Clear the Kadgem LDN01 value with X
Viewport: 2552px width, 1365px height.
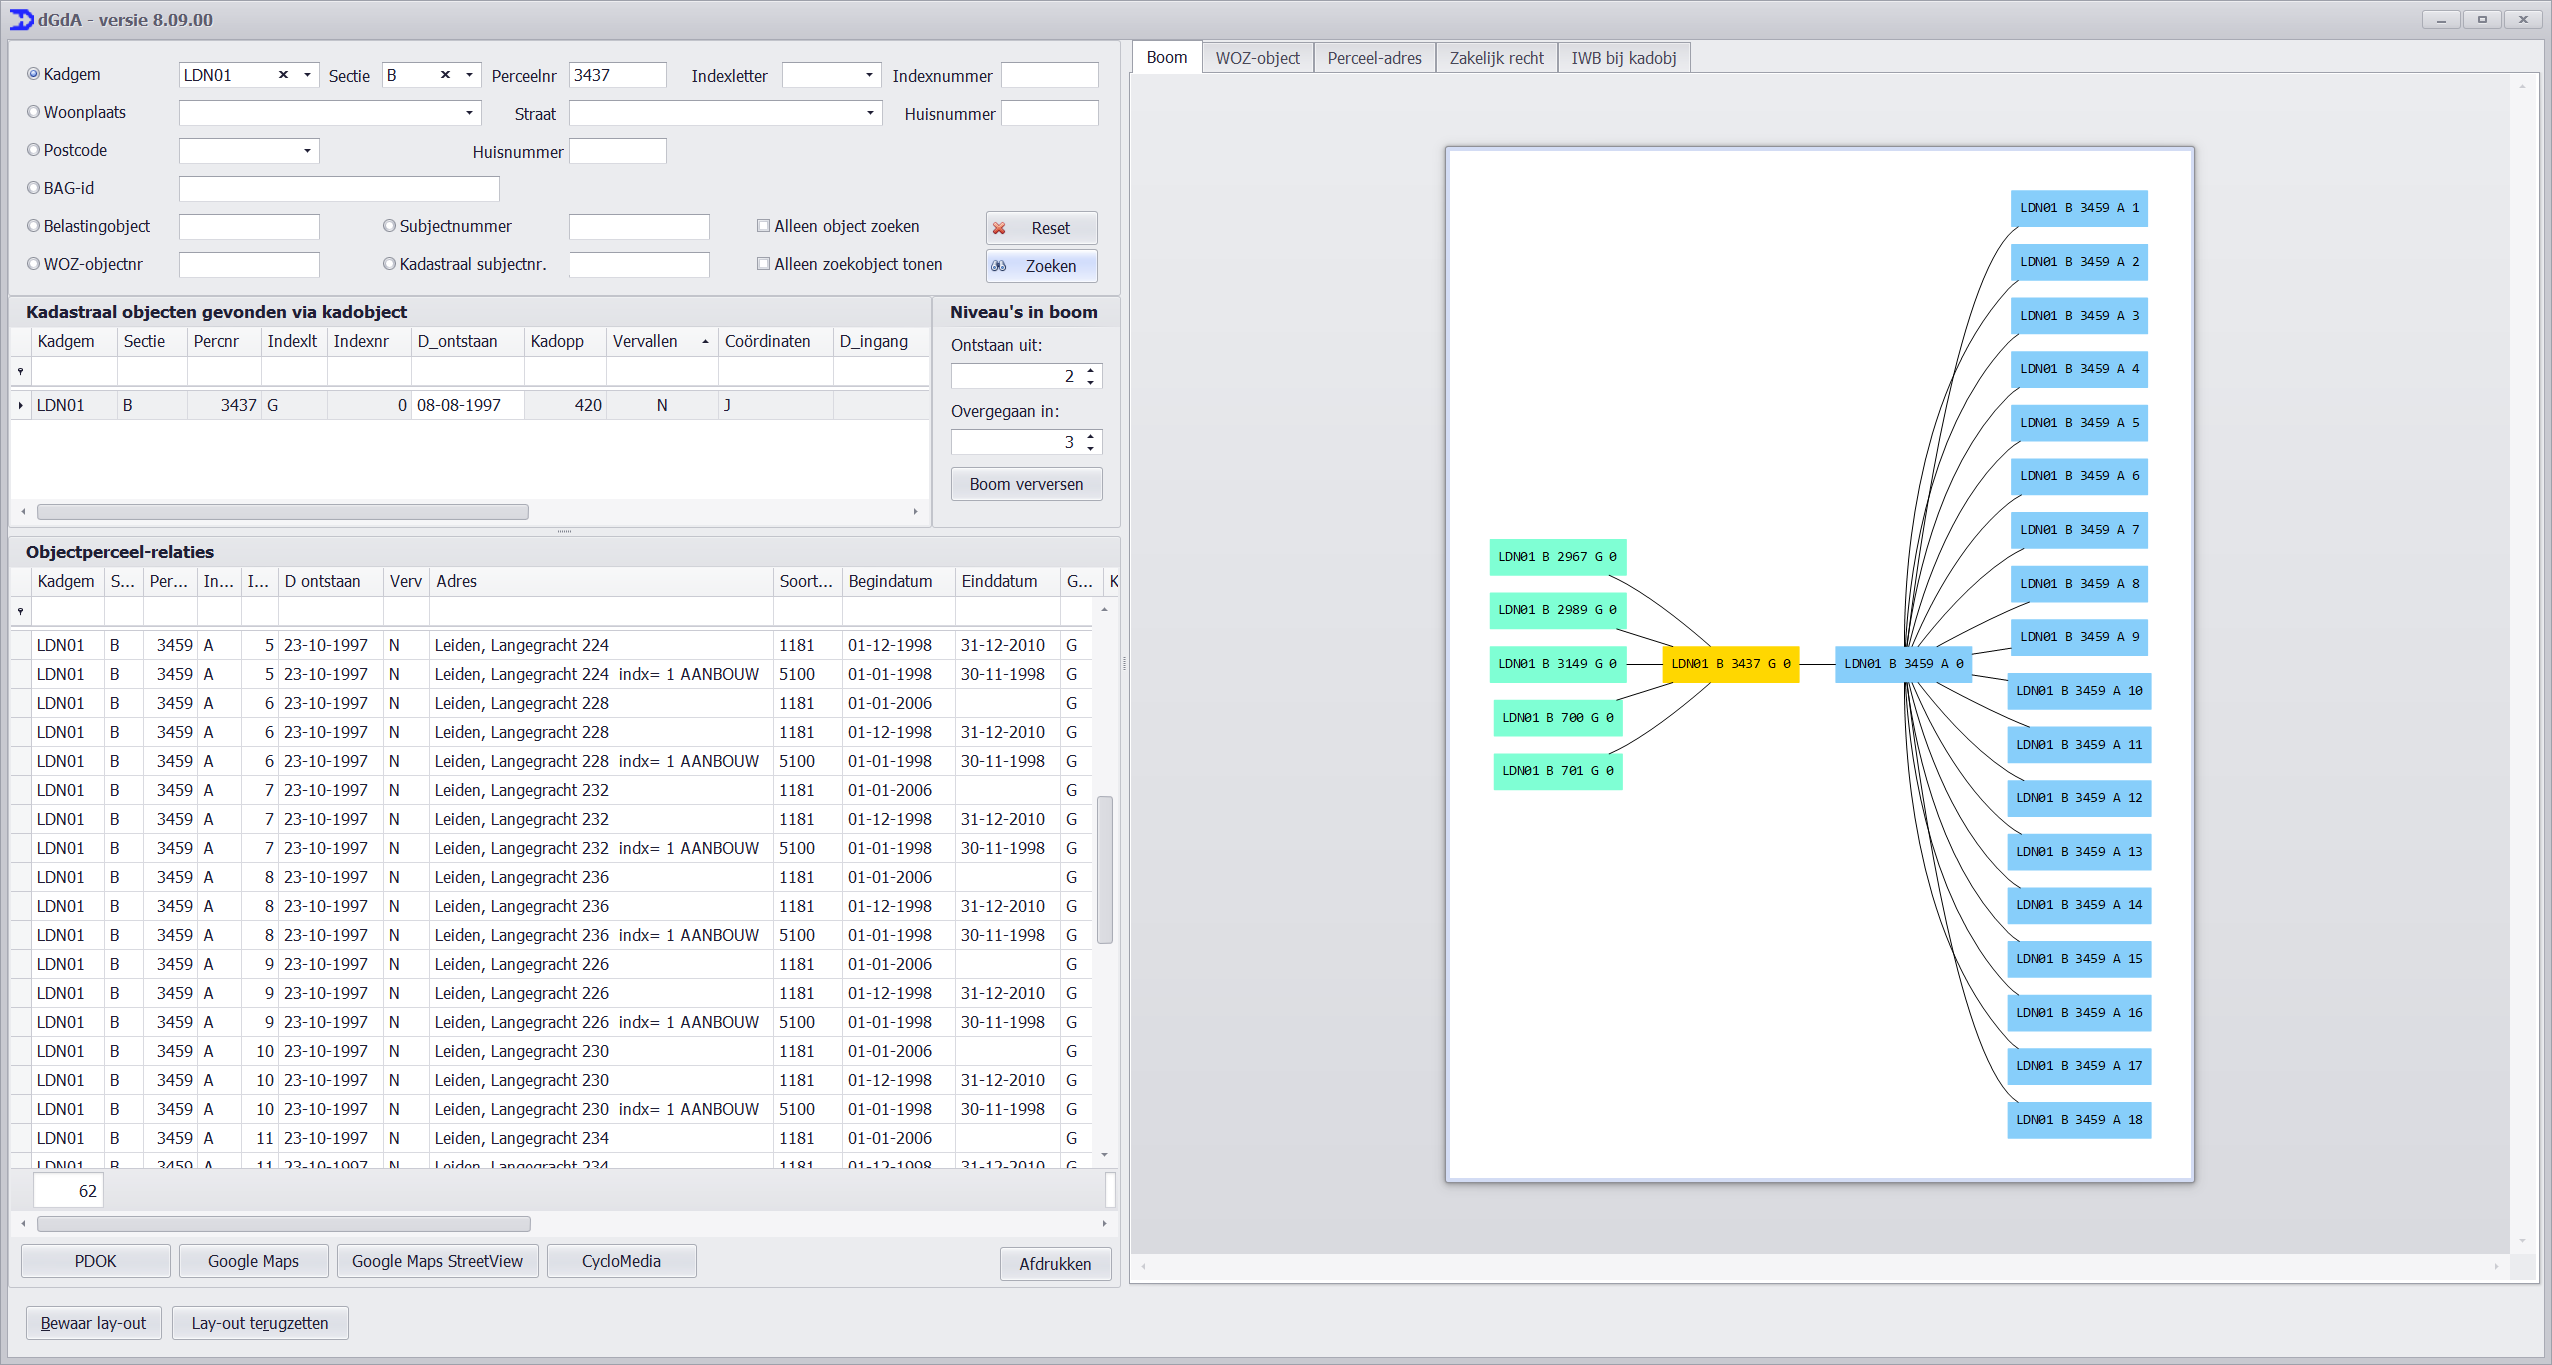tap(283, 75)
